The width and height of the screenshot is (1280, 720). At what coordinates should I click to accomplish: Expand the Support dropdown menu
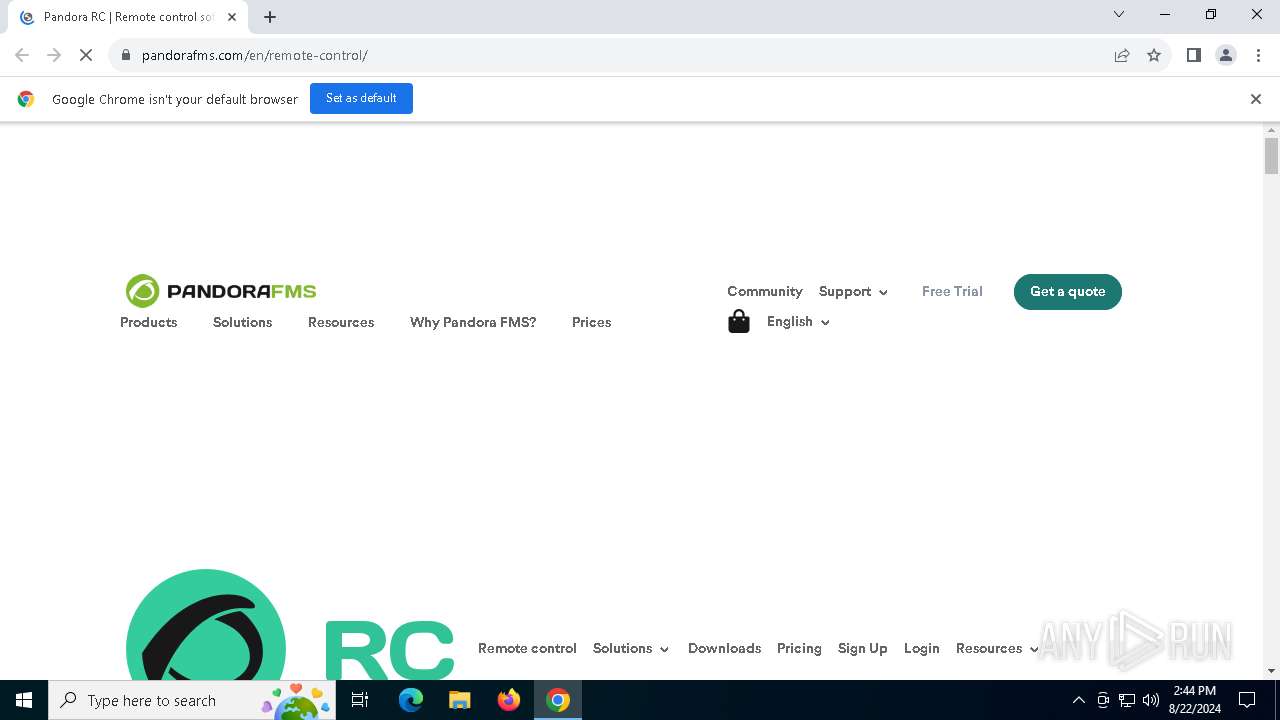click(x=853, y=291)
